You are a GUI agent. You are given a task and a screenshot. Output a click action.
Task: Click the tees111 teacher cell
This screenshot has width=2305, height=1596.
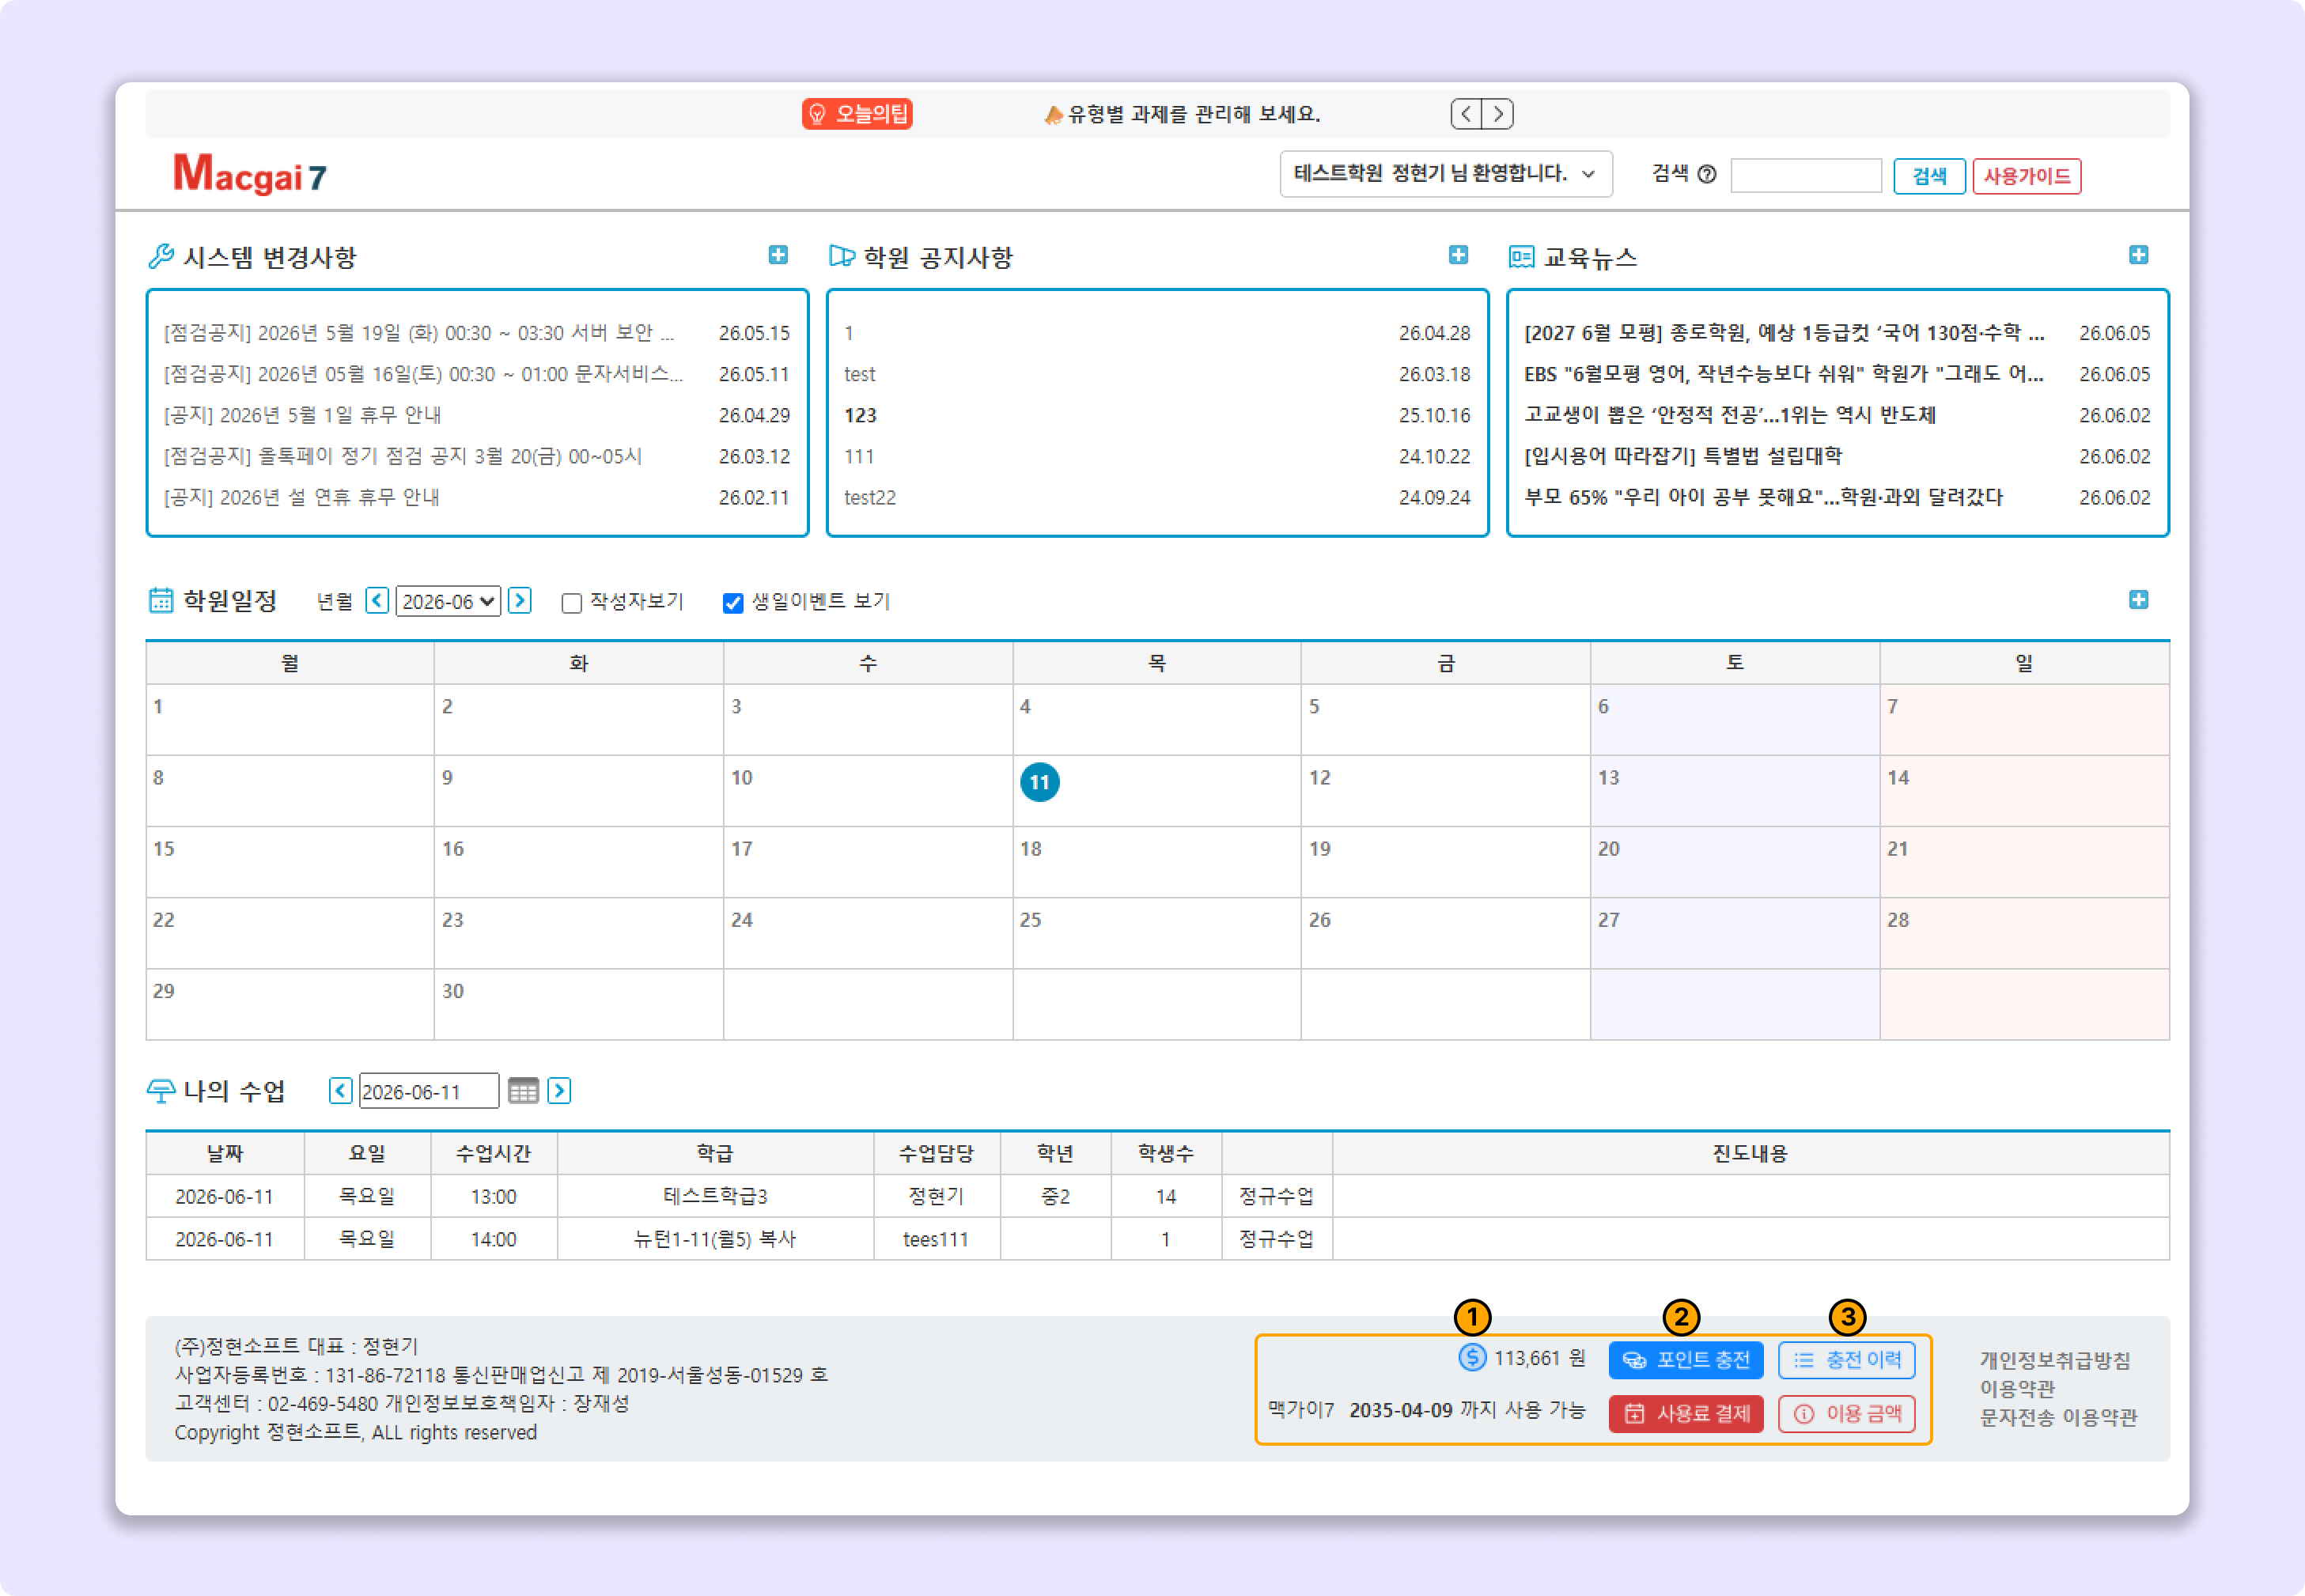[x=936, y=1239]
